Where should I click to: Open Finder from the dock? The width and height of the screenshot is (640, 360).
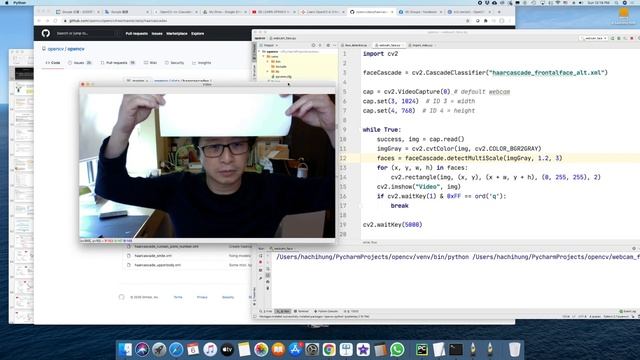(125, 349)
